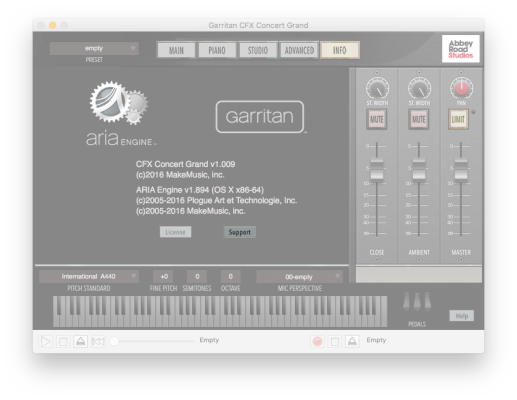517x400 pixels.
Task: Click the License button
Action: click(x=175, y=232)
